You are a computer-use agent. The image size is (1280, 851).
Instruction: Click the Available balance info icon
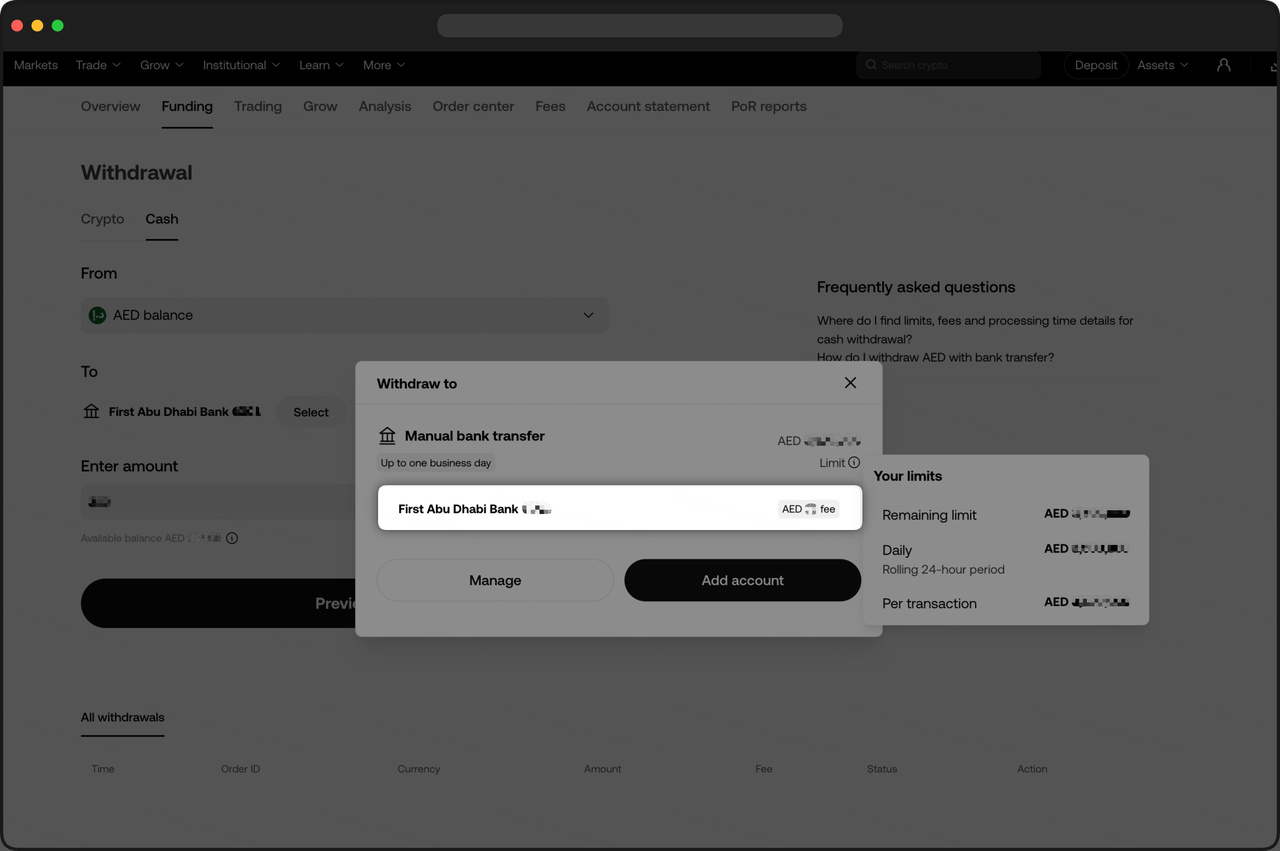coord(232,538)
